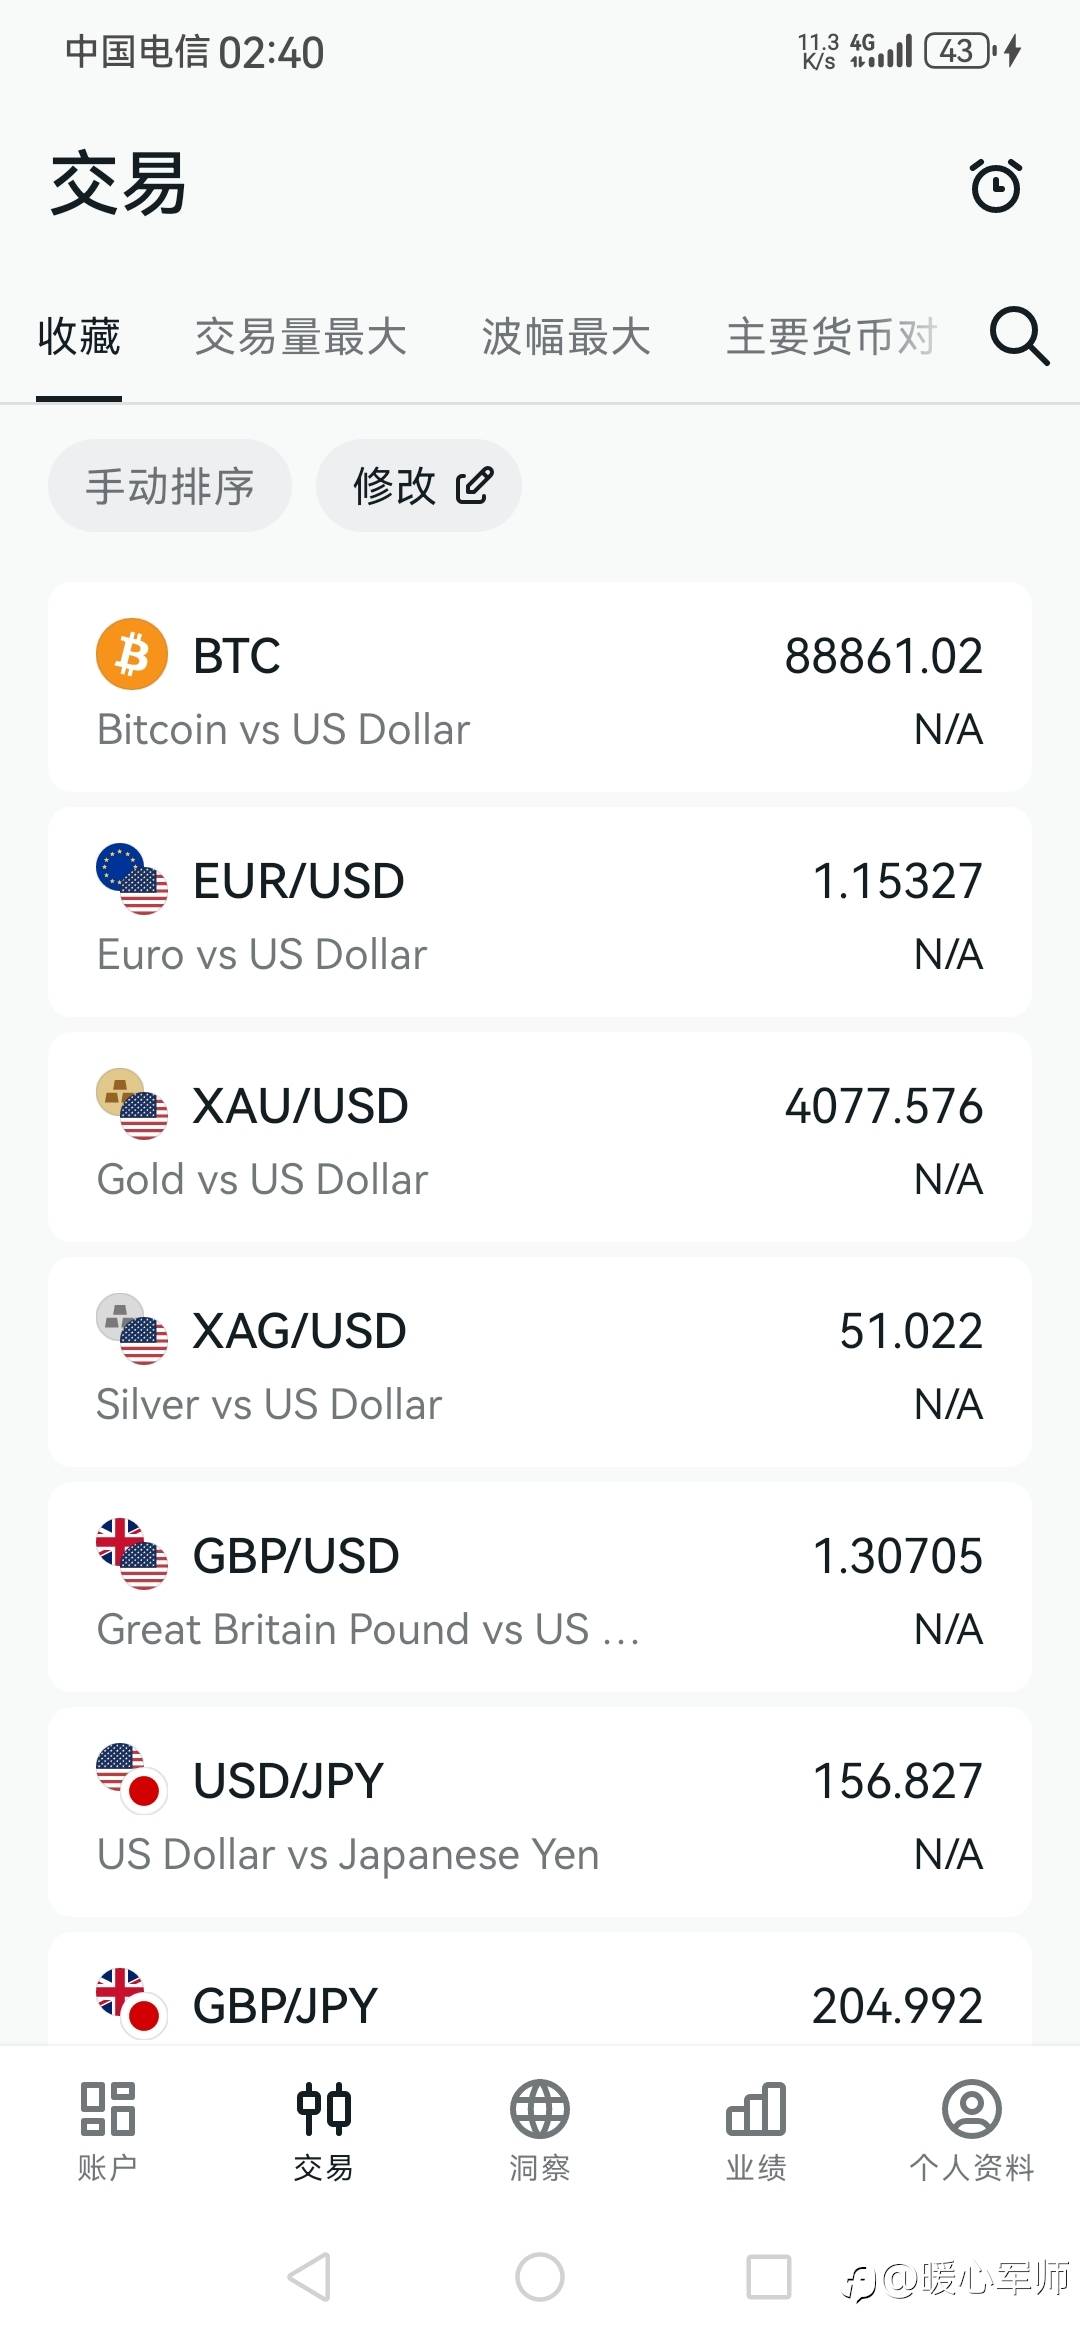Open the 主要货币对 tab
This screenshot has height=2340, width=1080.
(x=830, y=337)
